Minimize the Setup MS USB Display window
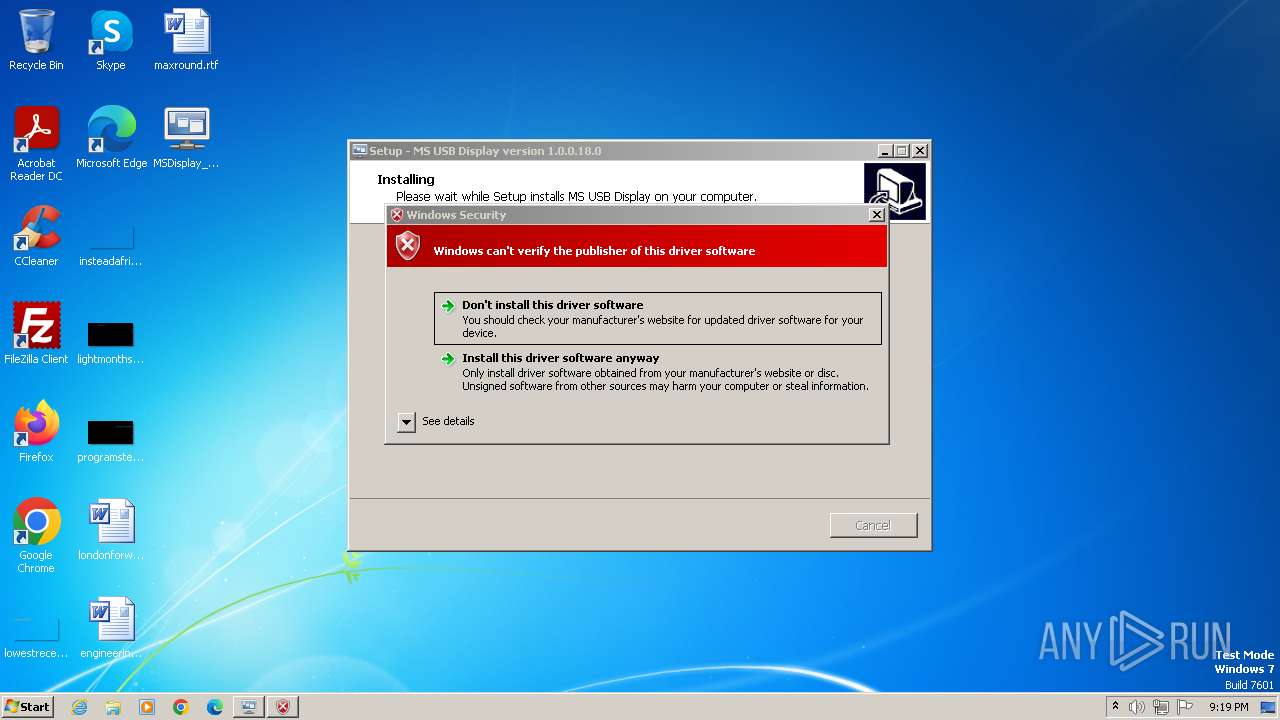The width and height of the screenshot is (1280, 720). [x=884, y=151]
